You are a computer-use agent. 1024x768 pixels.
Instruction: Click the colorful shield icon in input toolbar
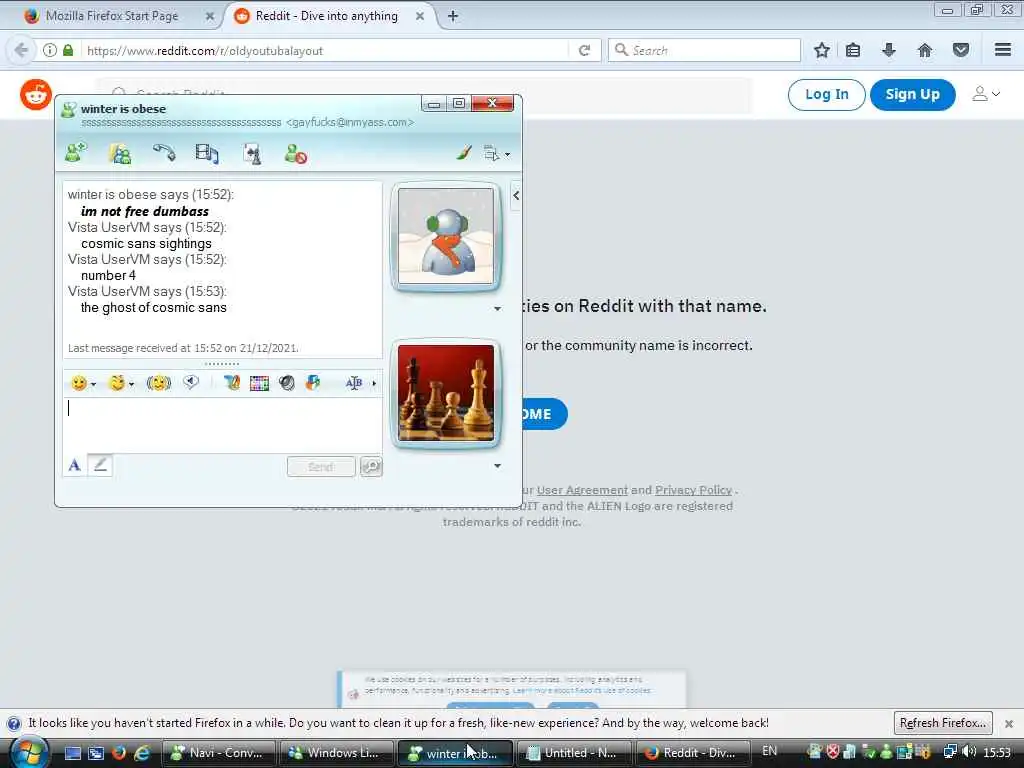click(313, 383)
